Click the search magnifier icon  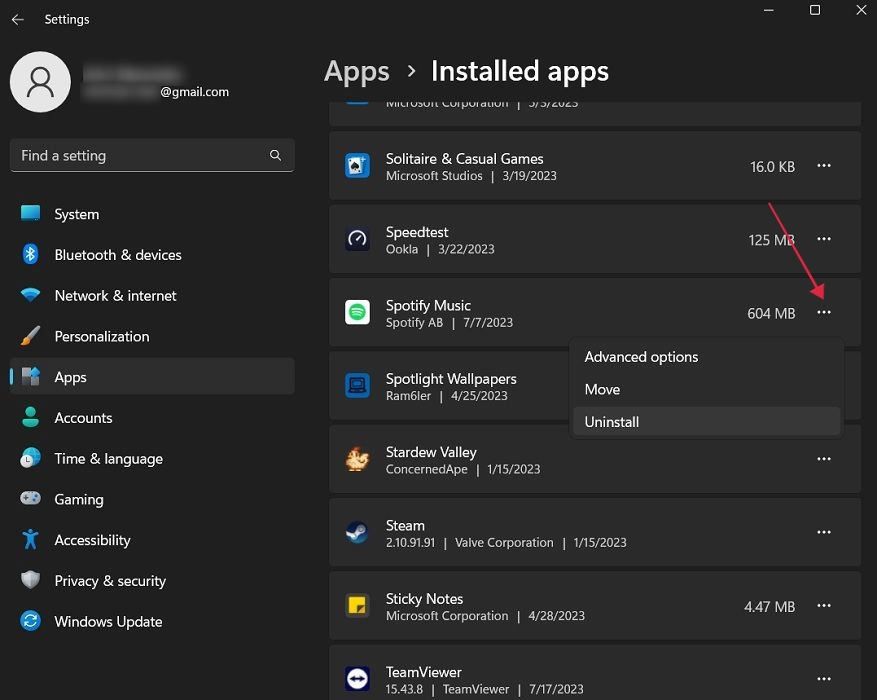[x=275, y=156]
